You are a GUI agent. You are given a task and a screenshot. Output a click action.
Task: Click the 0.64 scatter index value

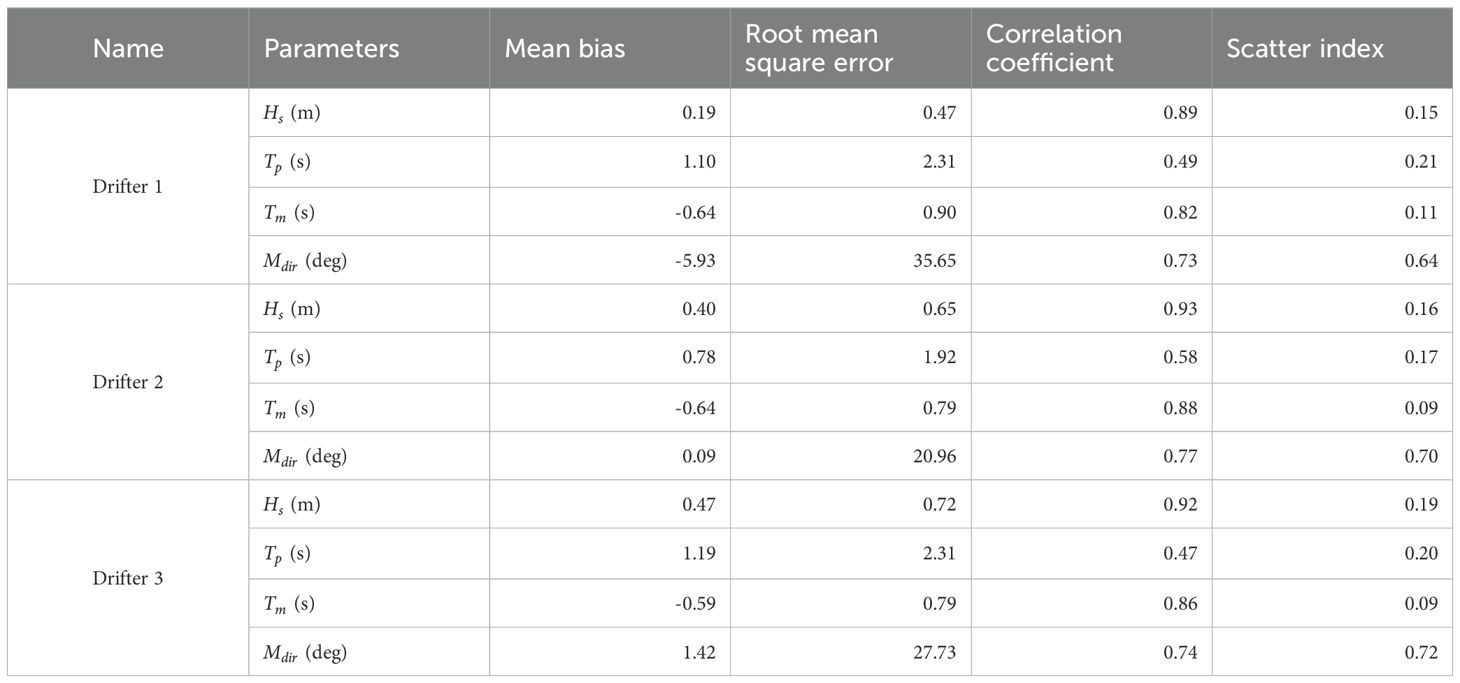click(1421, 261)
